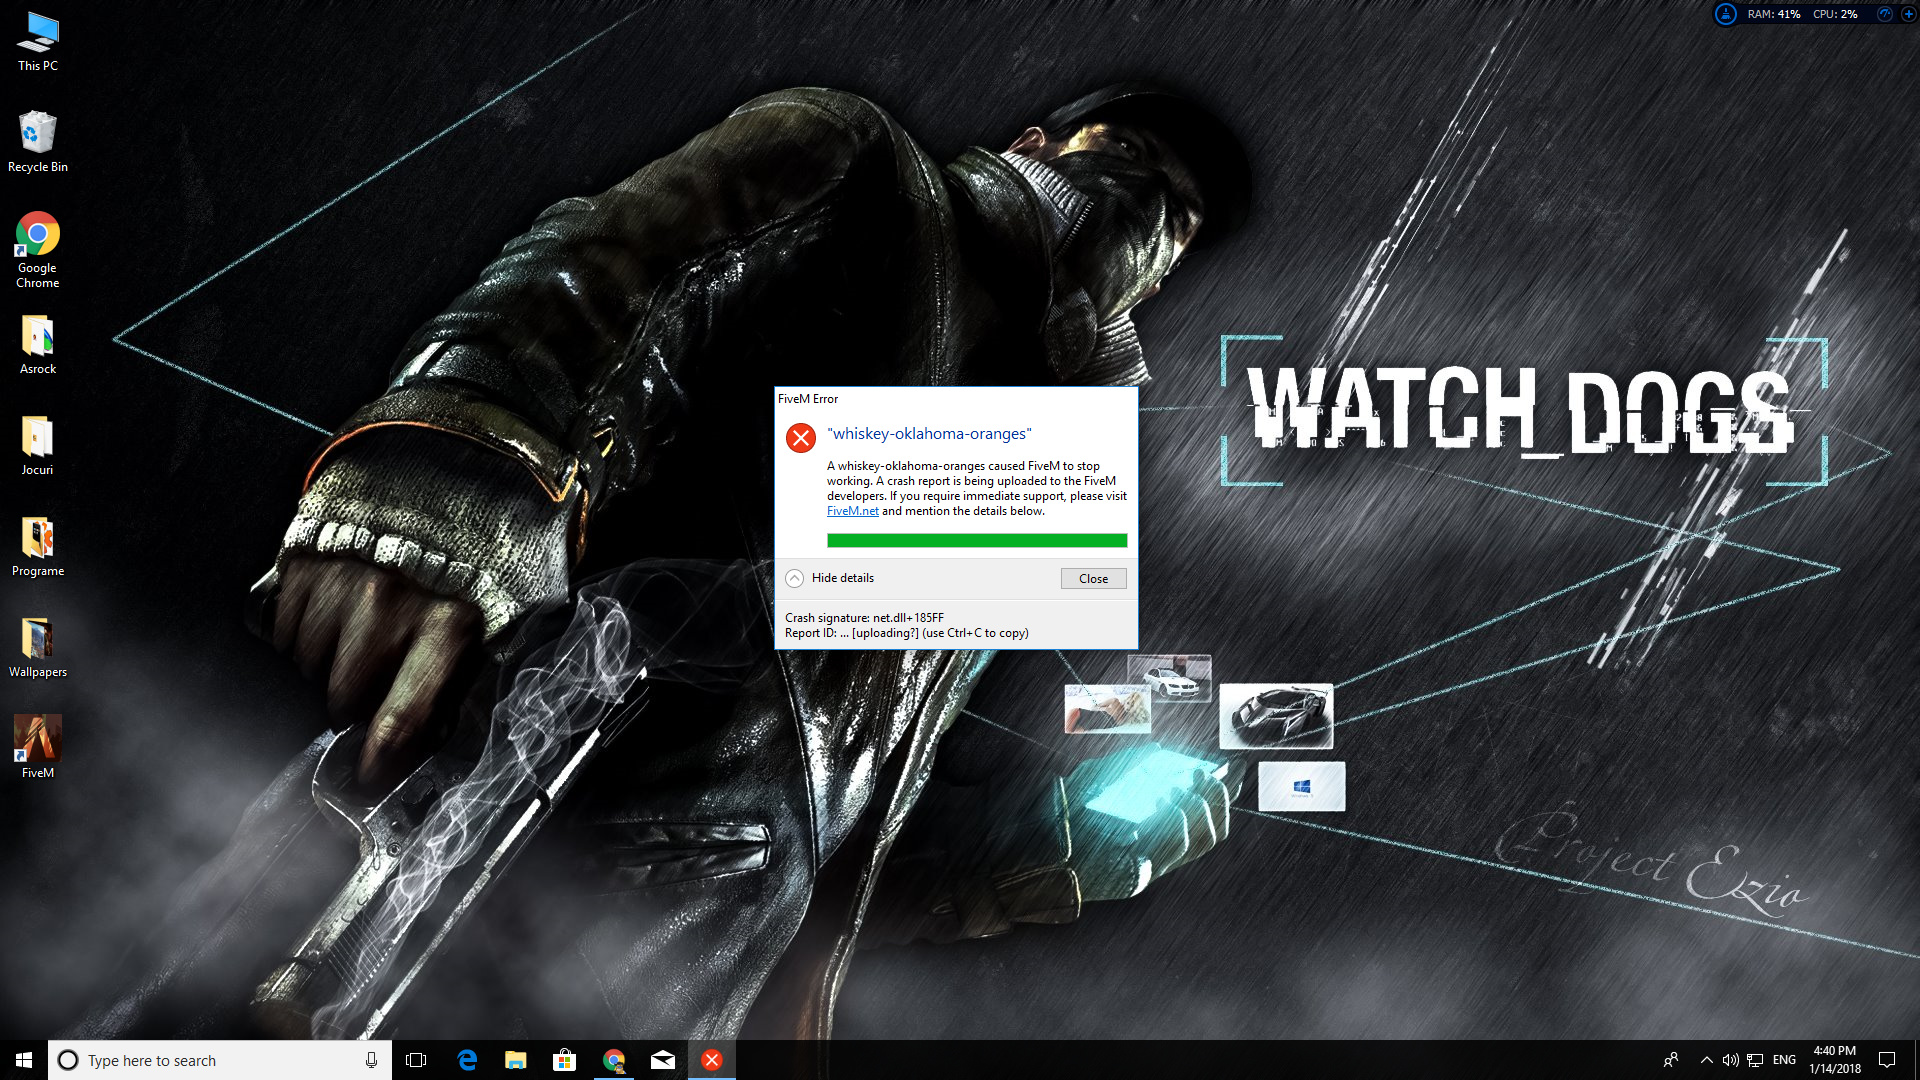Open the network status icon
The height and width of the screenshot is (1080, 1920).
[x=1755, y=1060]
